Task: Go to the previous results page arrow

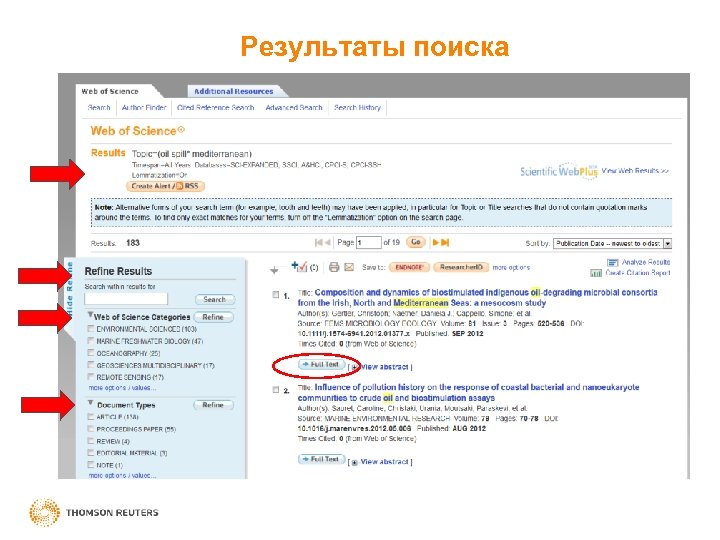Action: (328, 242)
